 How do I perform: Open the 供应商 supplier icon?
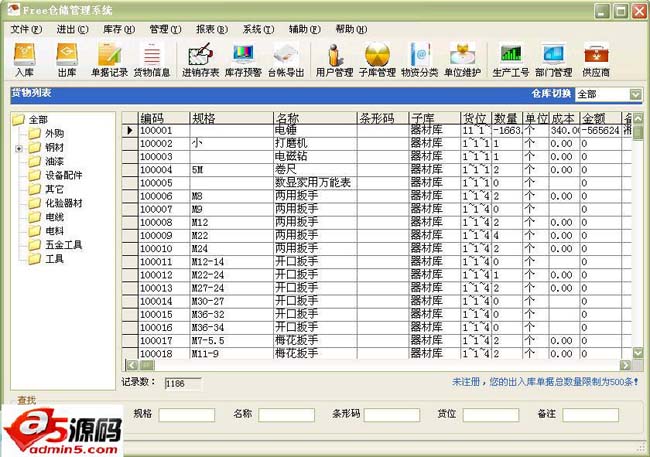(596, 60)
